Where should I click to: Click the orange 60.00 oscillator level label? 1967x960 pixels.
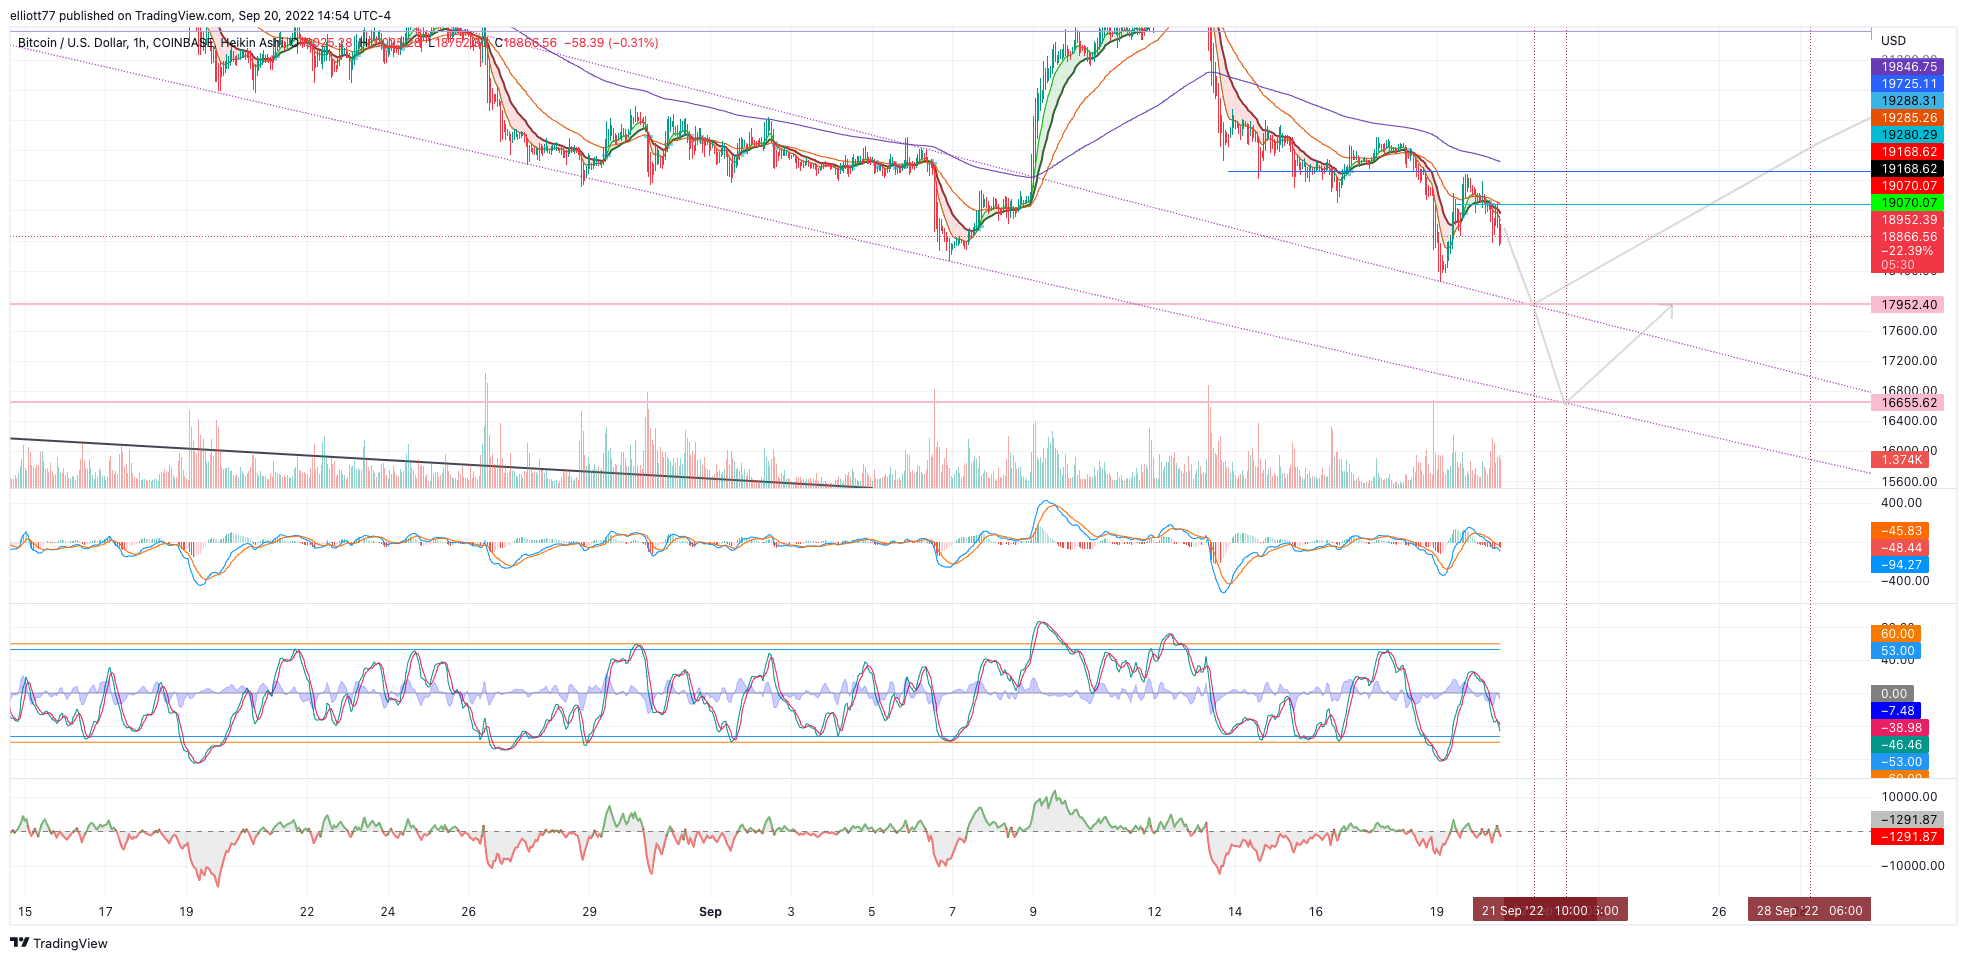coord(1896,634)
